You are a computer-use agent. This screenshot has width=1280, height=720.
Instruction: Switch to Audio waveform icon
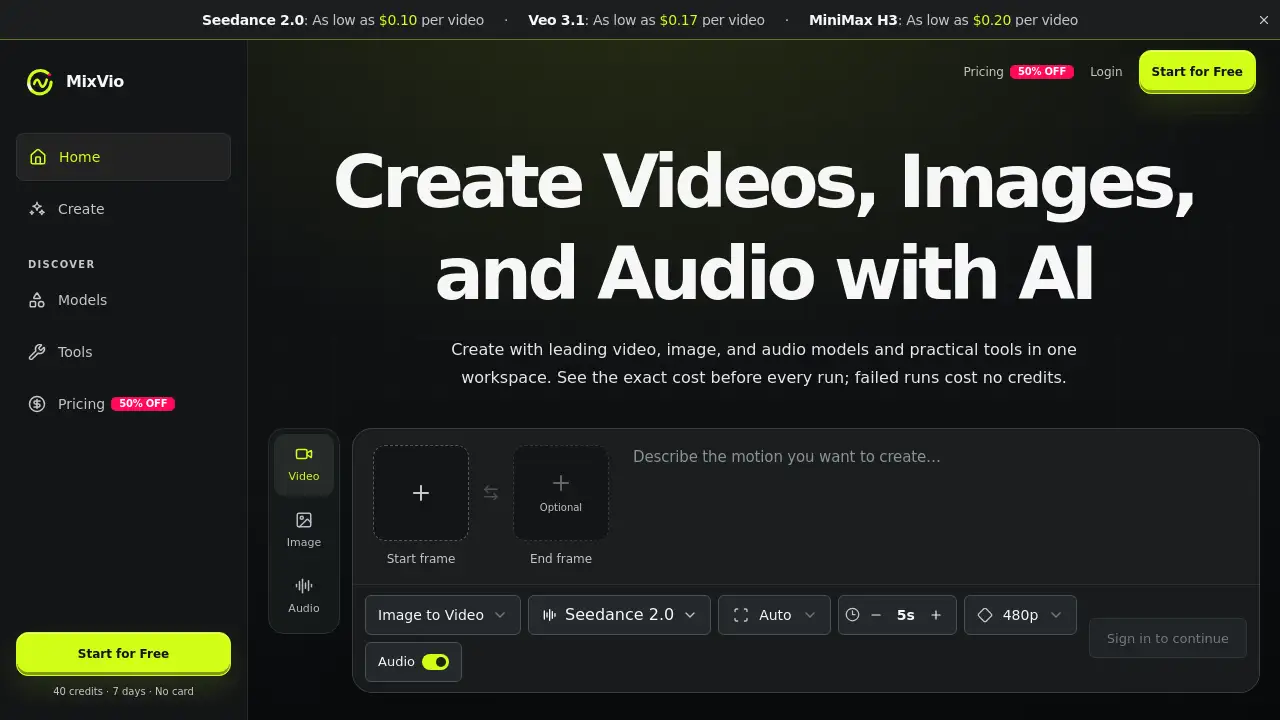[304, 586]
